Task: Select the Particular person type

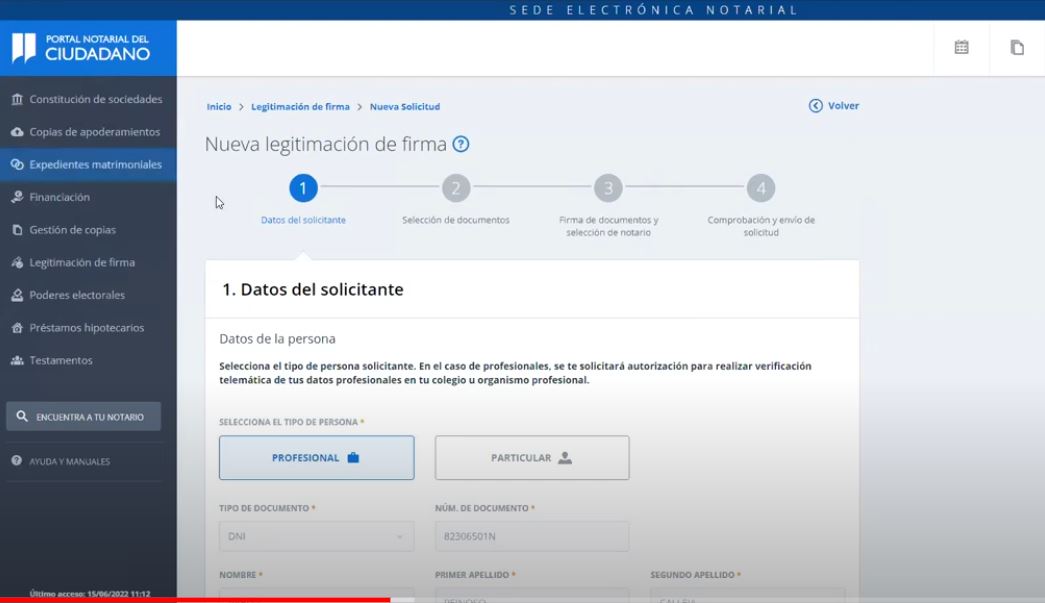Action: (x=532, y=458)
